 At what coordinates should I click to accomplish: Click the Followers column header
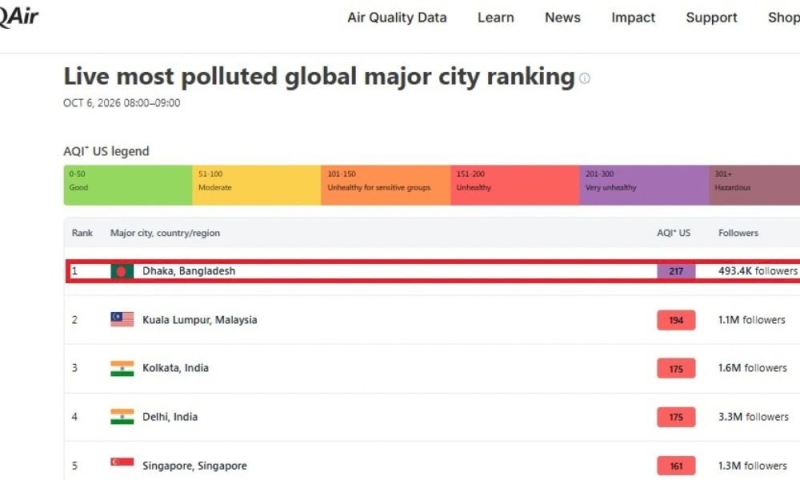738,233
